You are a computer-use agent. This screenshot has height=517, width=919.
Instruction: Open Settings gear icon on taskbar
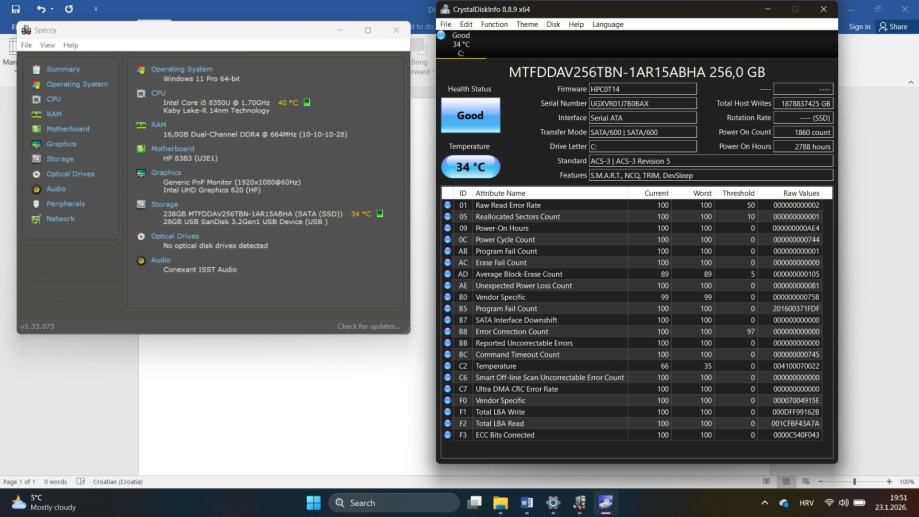(x=553, y=502)
